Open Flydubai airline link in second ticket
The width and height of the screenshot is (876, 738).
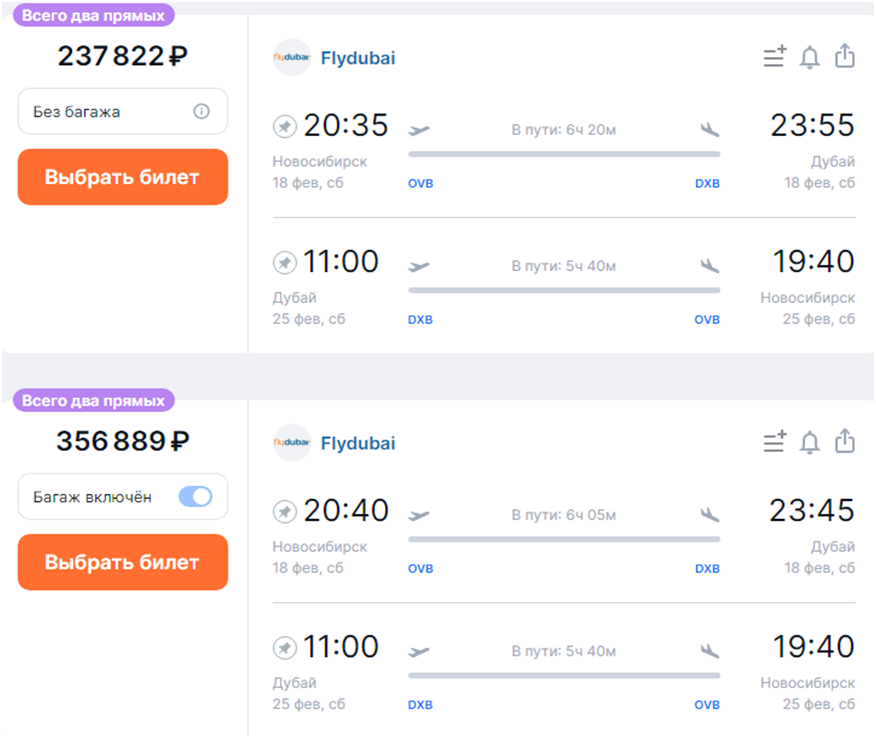pos(357,443)
